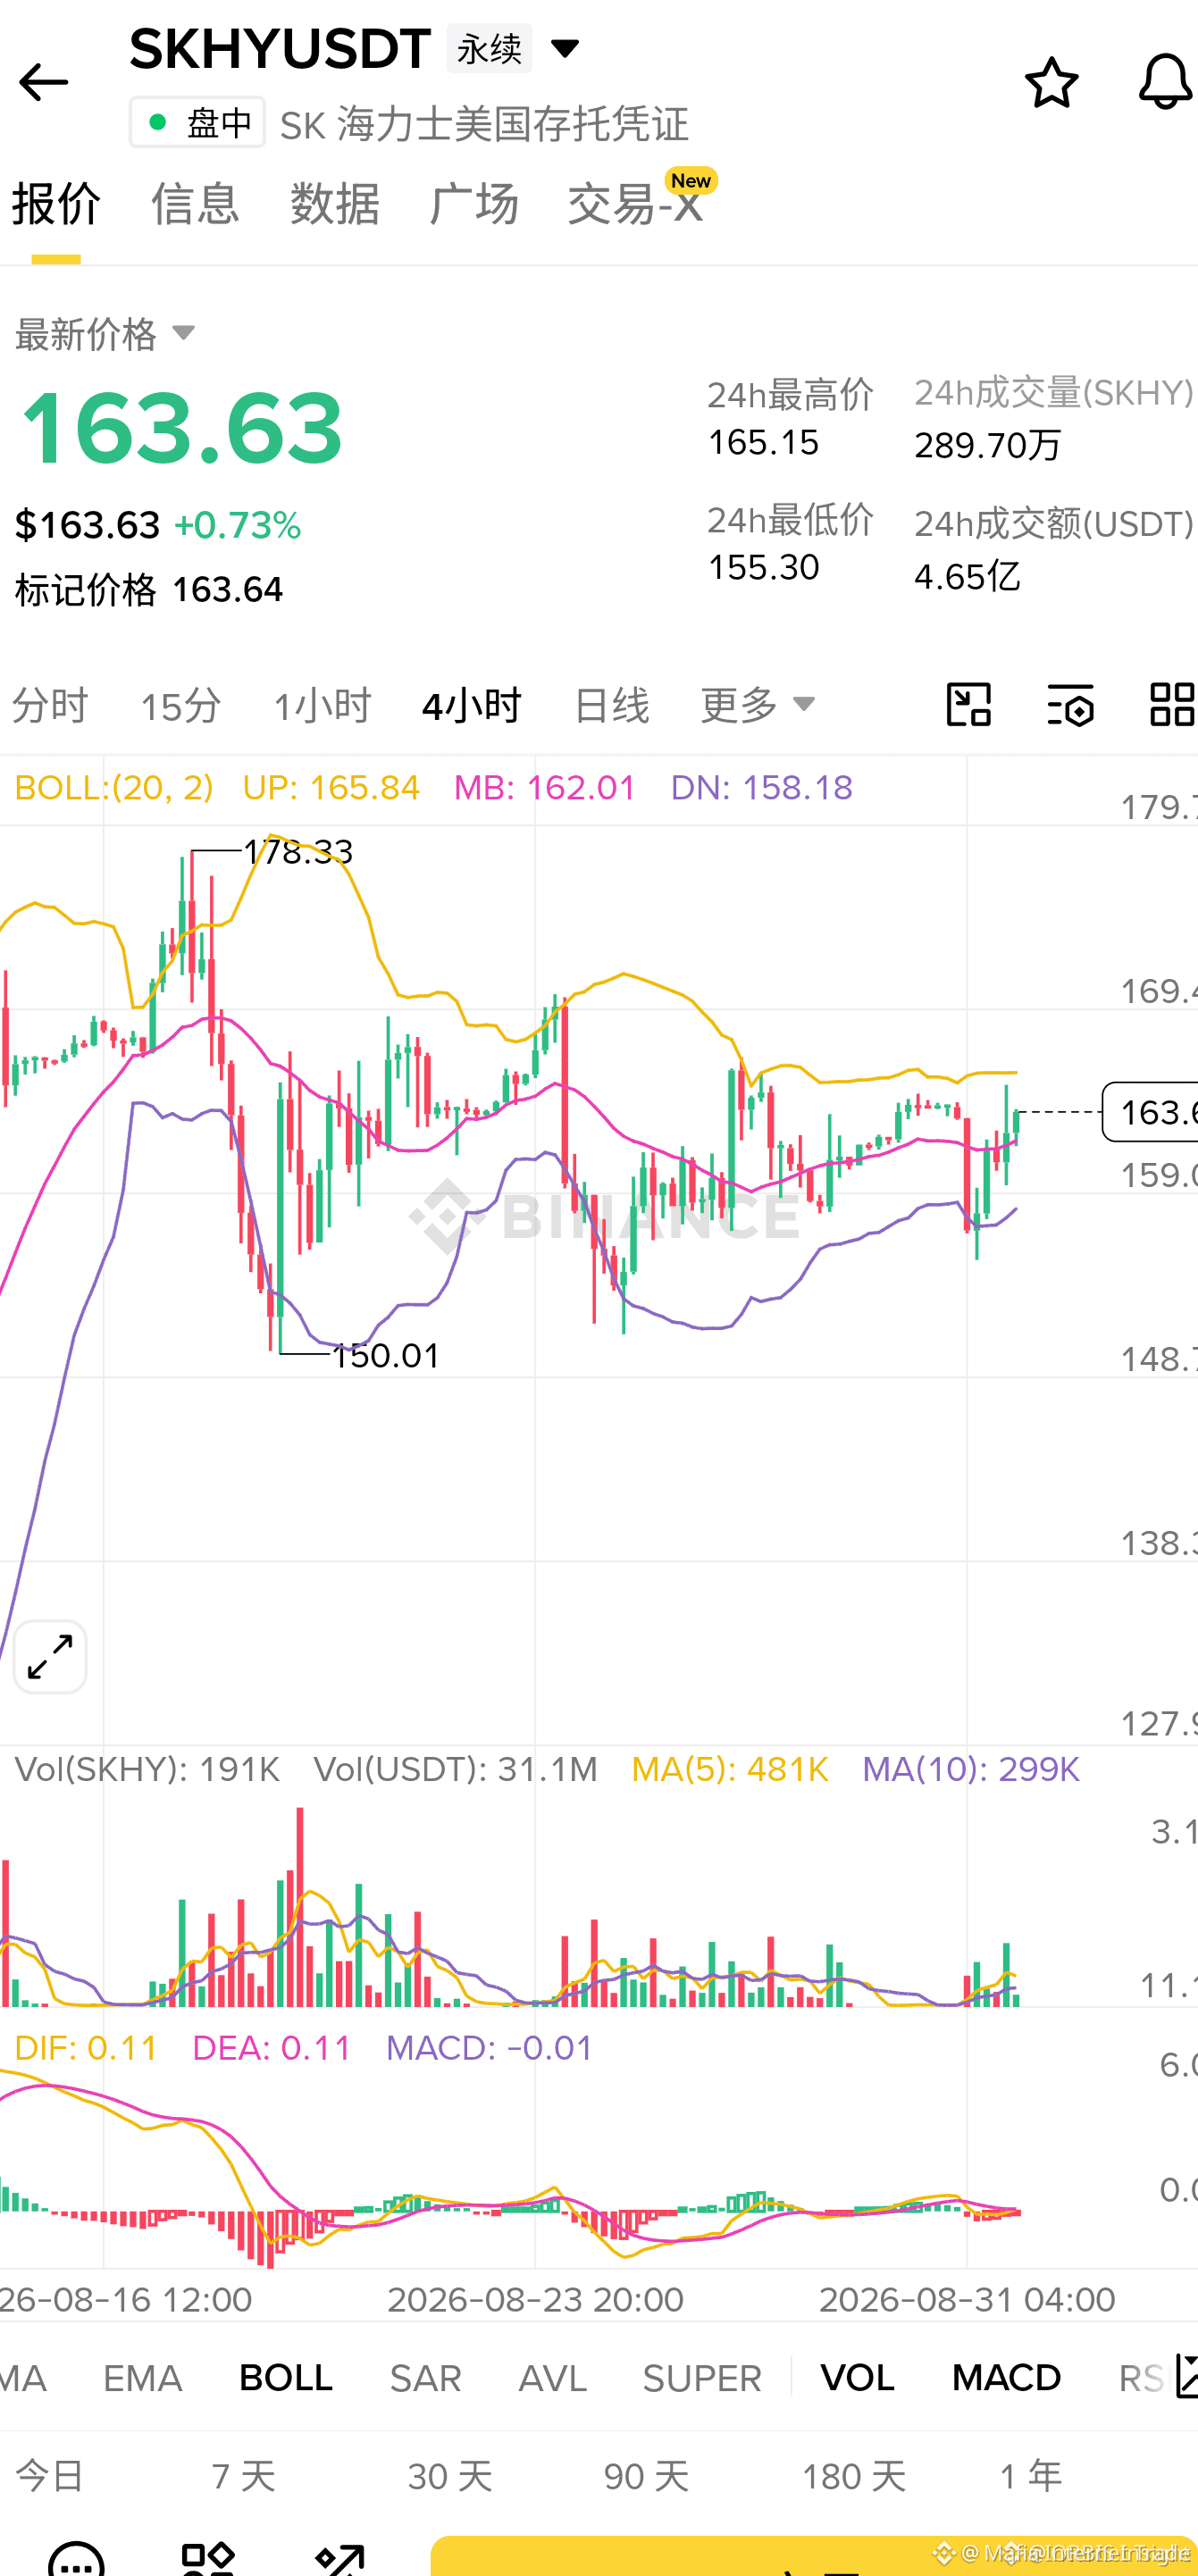Add SKHYUSDT to favorites with star
Screen dimensions: 1198x2576
(x=1051, y=82)
